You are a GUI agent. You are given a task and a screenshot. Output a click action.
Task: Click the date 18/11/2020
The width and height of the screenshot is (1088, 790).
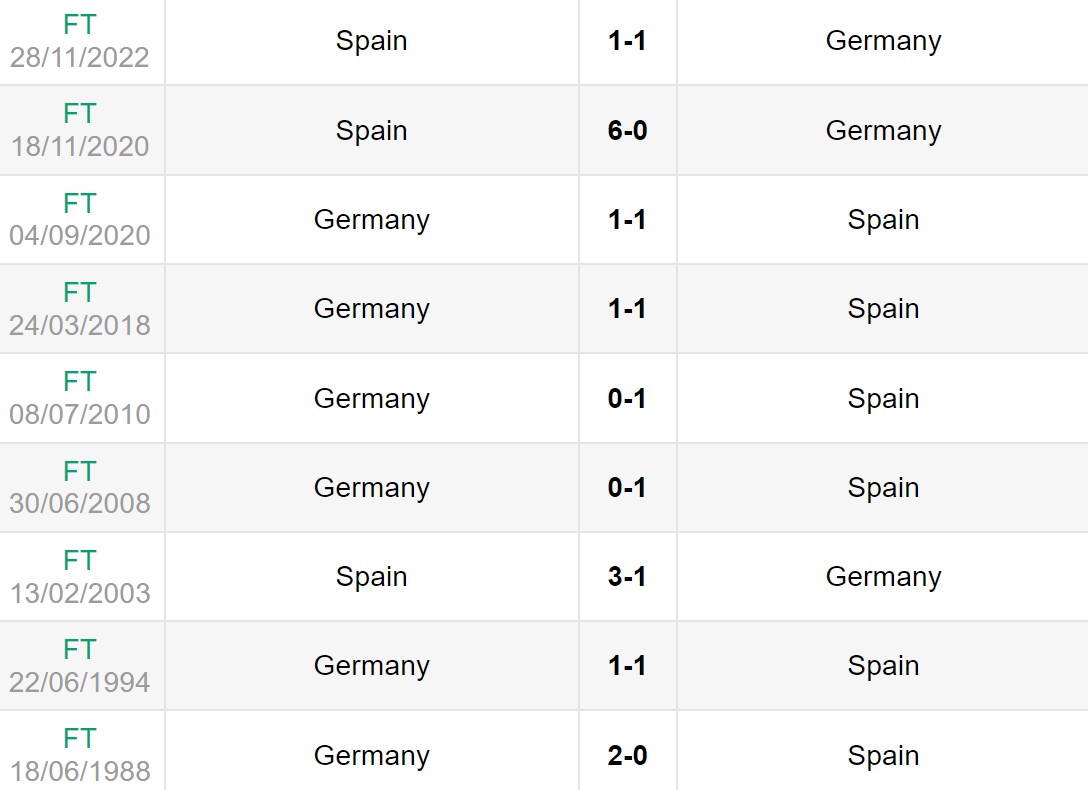pos(80,146)
